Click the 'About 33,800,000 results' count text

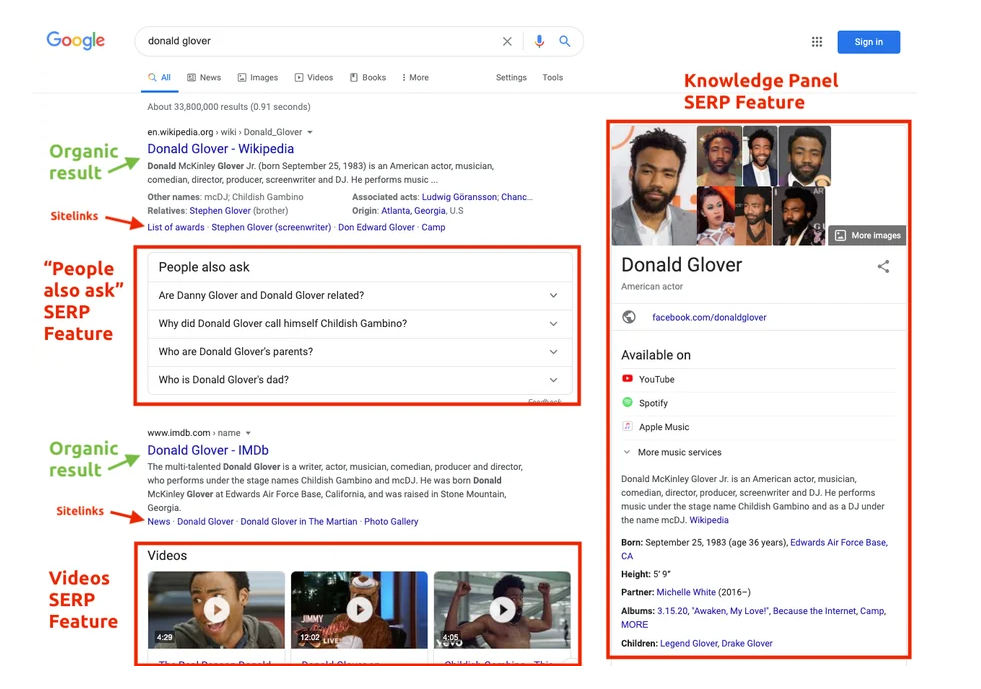tap(228, 107)
